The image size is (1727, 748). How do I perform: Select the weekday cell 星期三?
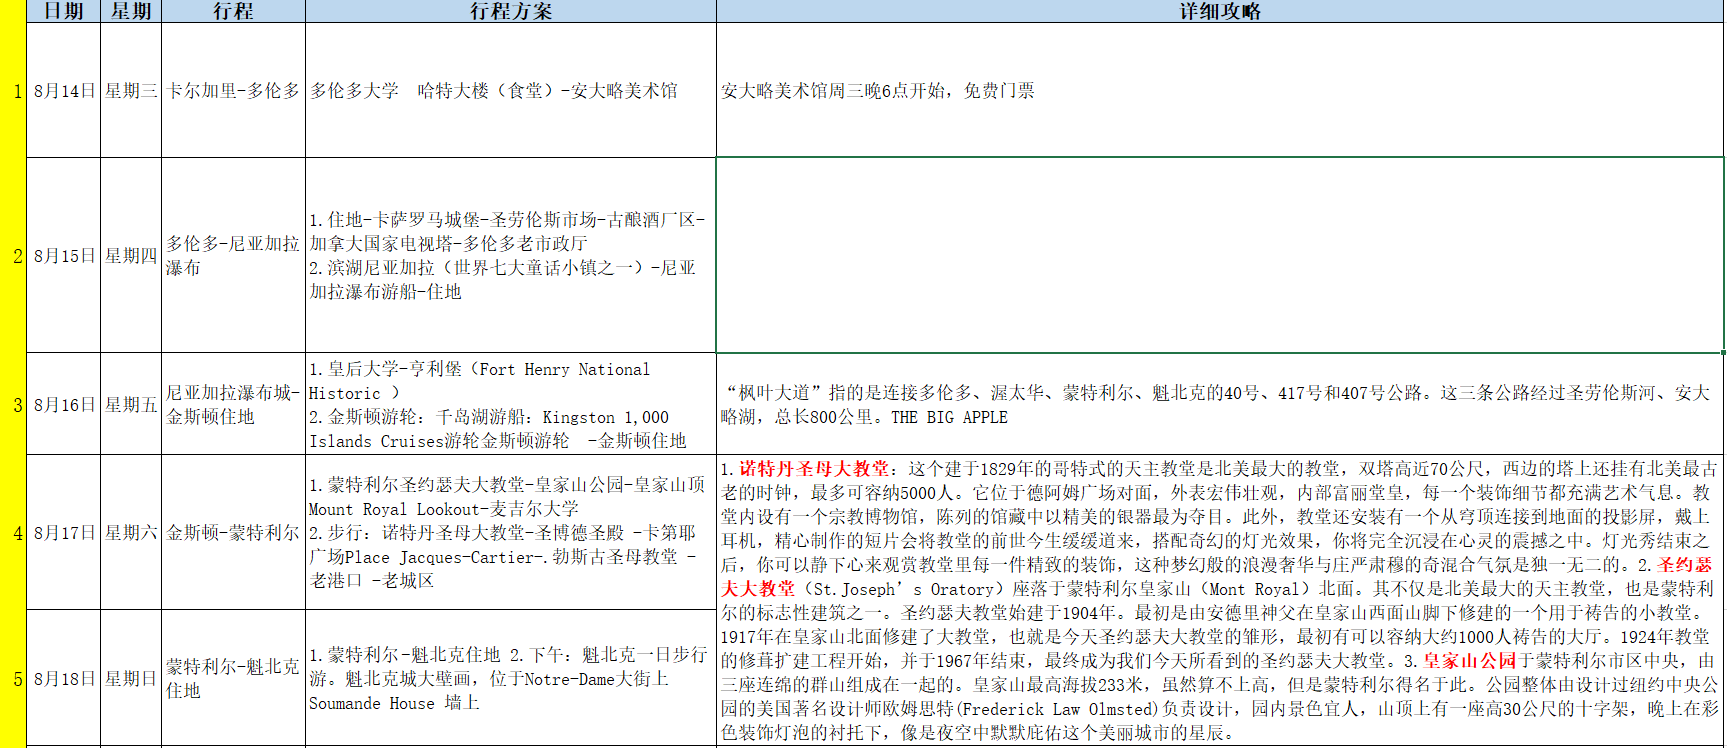[131, 90]
